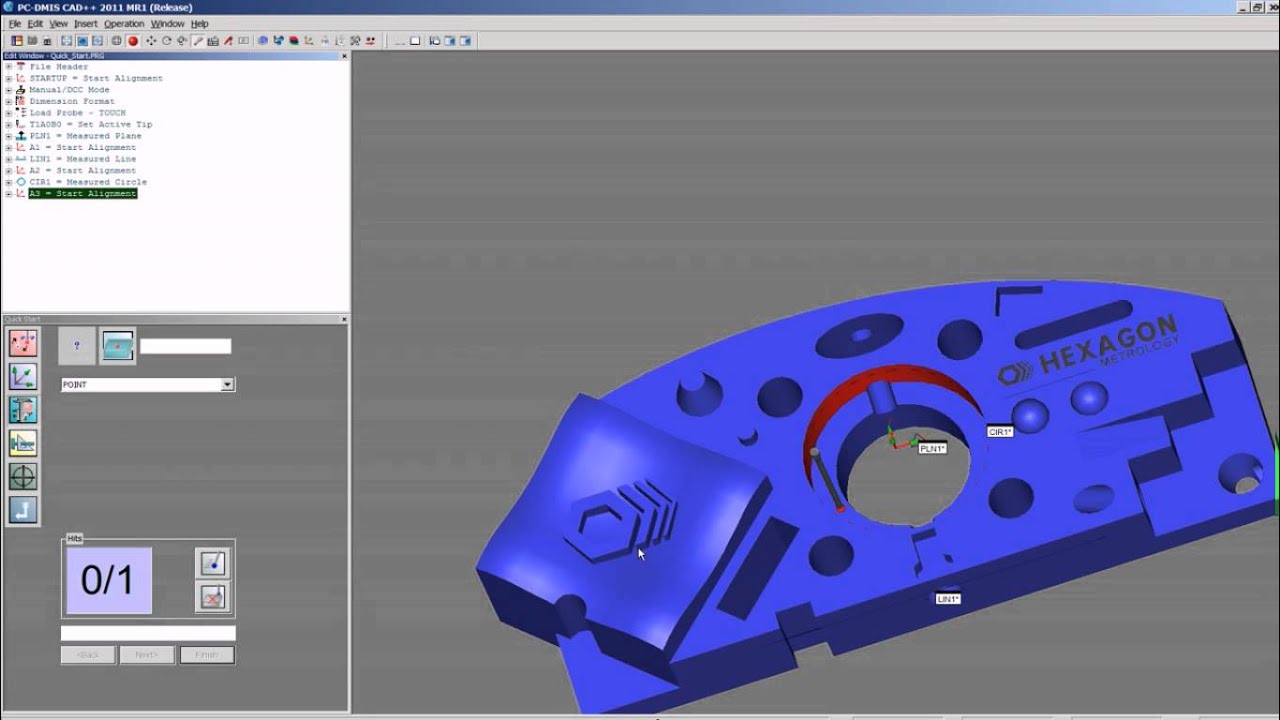Viewport: 1280px width, 720px height.
Task: Click the <Back button
Action: point(88,655)
